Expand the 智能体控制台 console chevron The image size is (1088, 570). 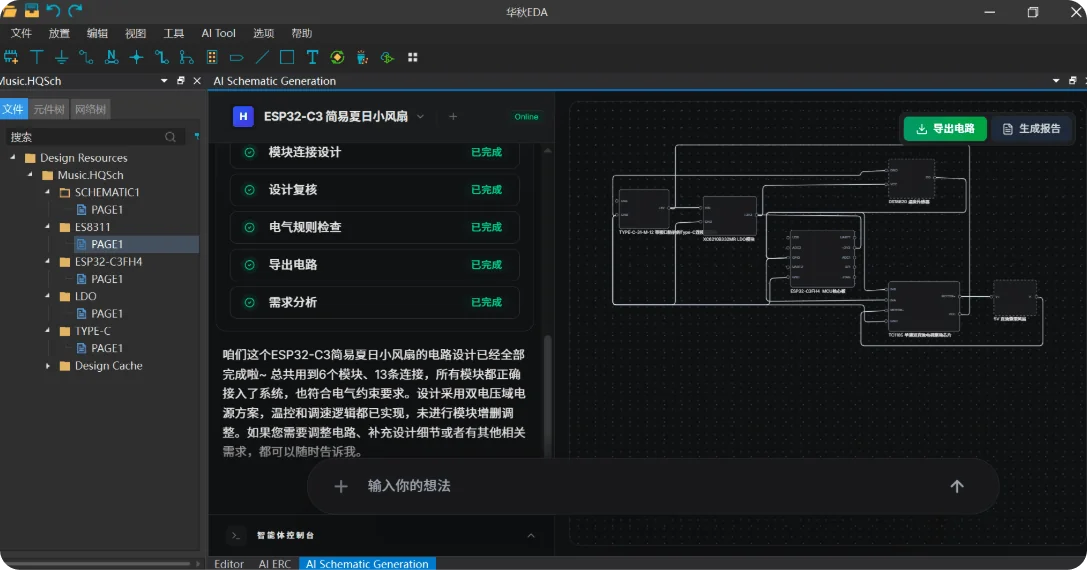[531, 535]
